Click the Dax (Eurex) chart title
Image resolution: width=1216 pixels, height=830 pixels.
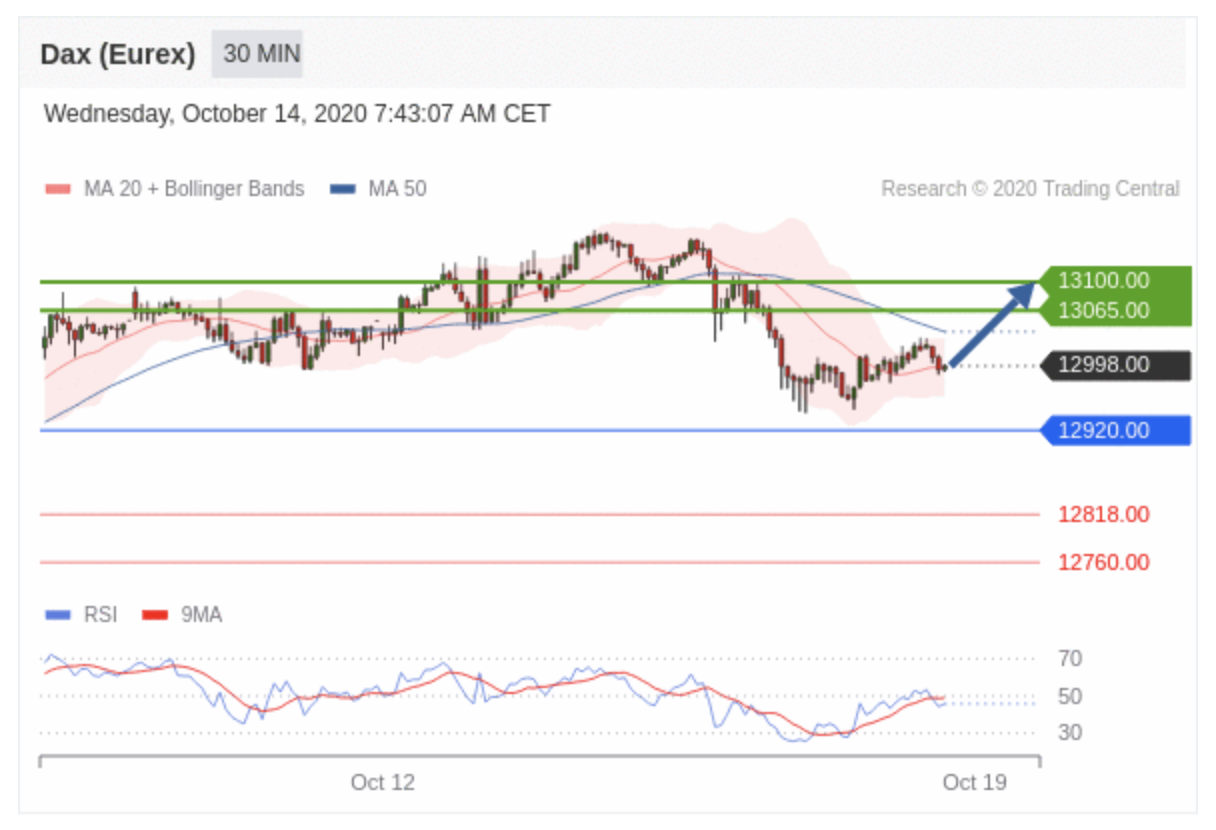[x=118, y=54]
